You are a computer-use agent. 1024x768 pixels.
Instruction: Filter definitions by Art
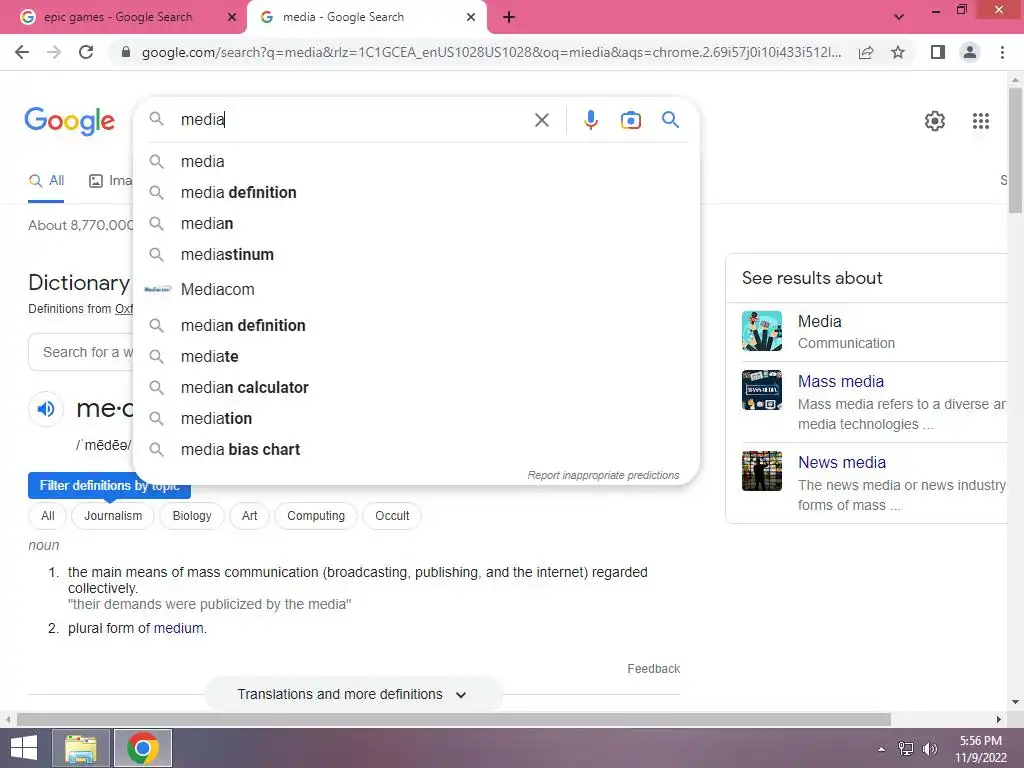tap(249, 516)
